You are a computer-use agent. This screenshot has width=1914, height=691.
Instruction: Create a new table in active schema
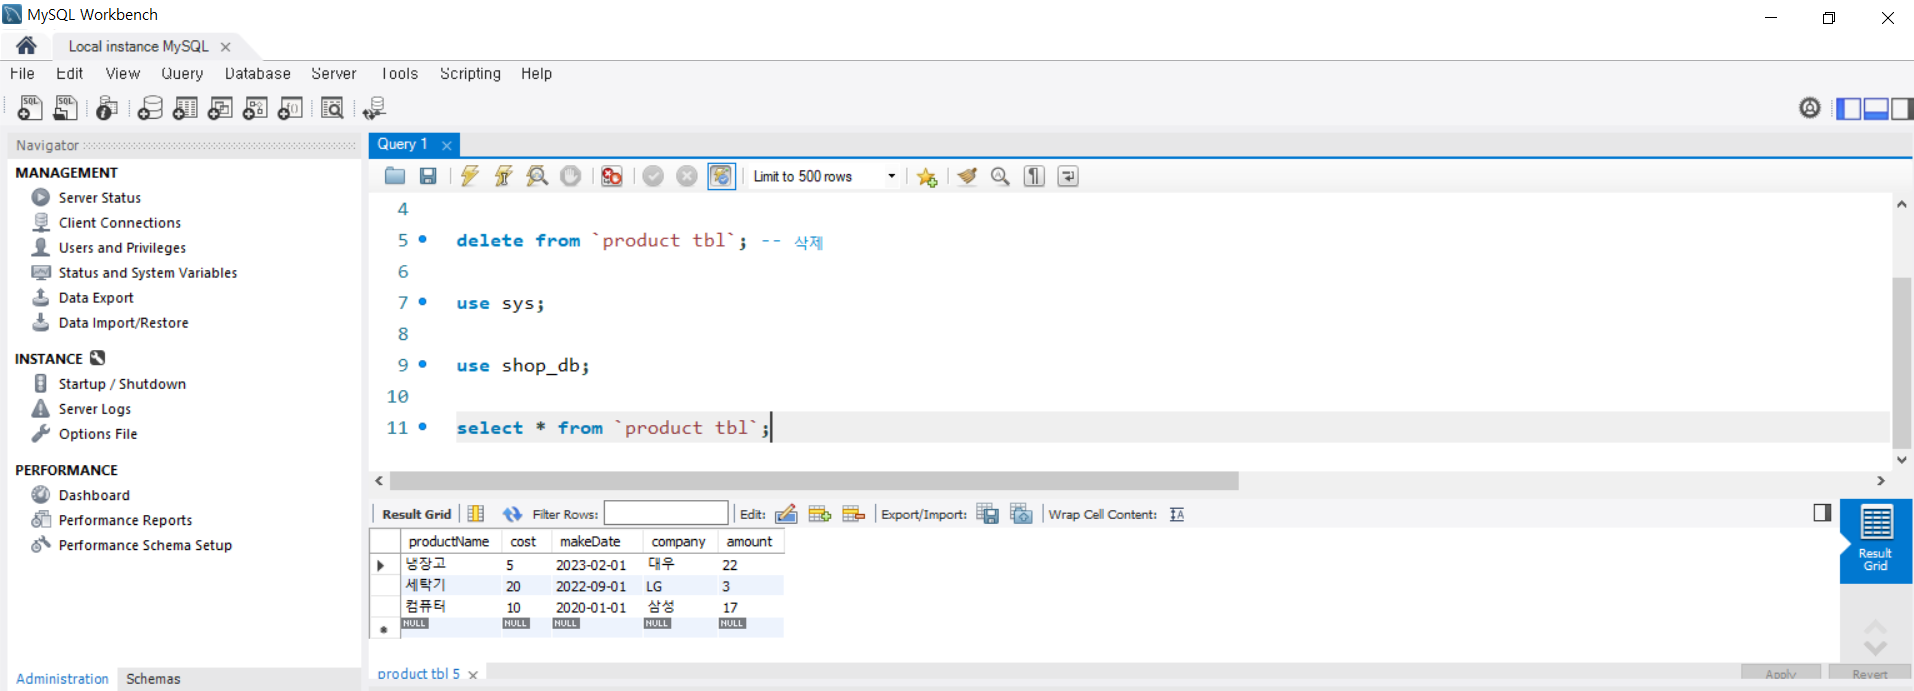tap(185, 108)
